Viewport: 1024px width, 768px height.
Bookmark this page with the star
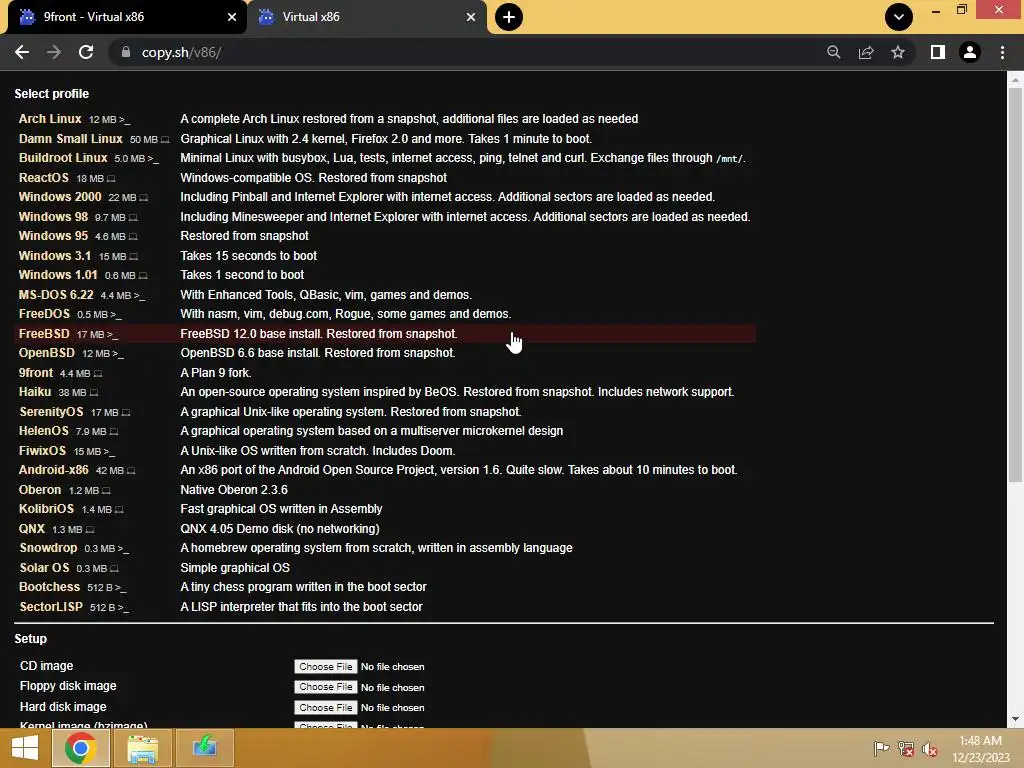[x=898, y=52]
